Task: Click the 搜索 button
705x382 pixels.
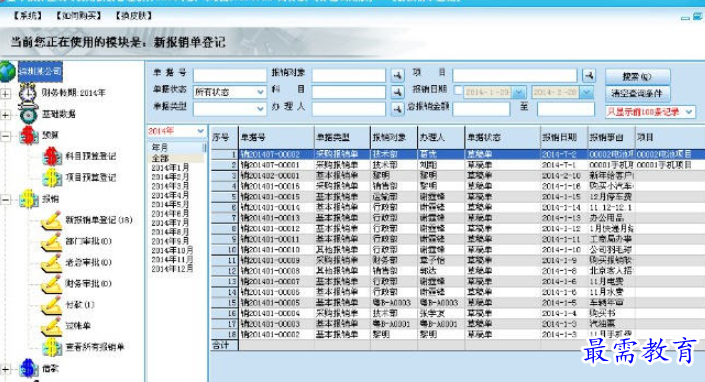Action: (x=637, y=76)
